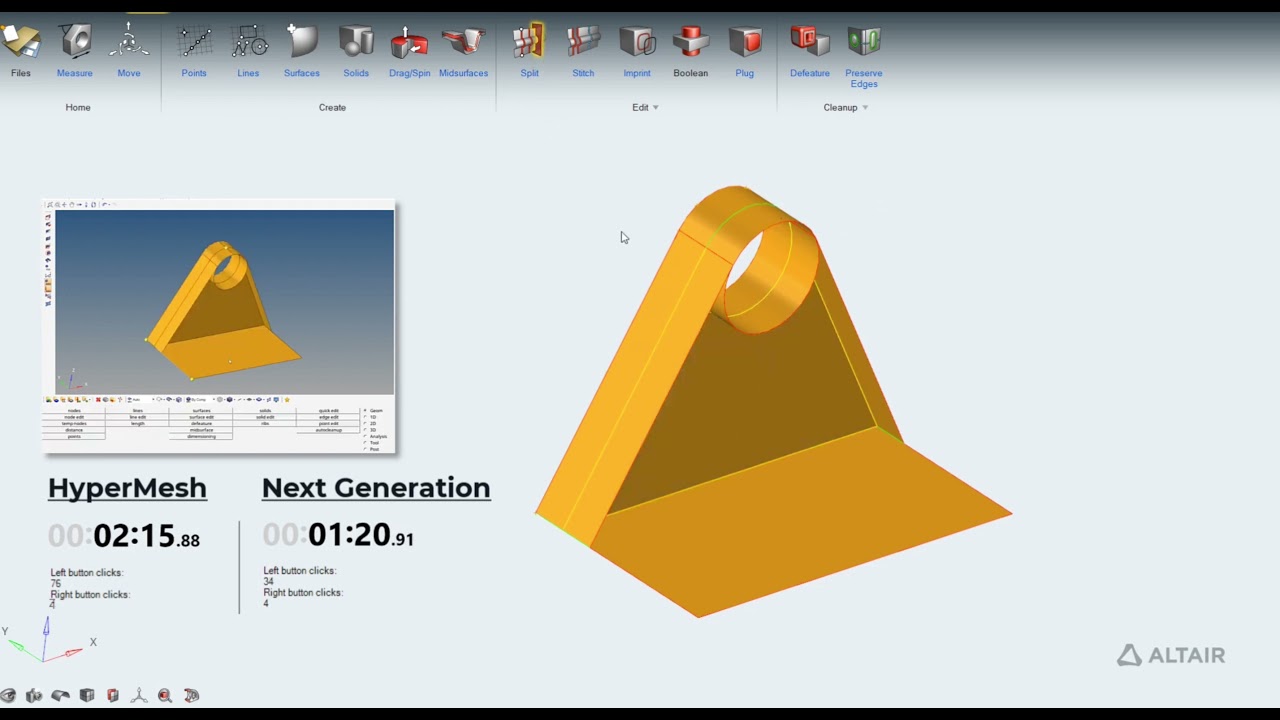Open the Defeature cleanup tool
Image resolution: width=1280 pixels, height=720 pixels.
point(810,50)
